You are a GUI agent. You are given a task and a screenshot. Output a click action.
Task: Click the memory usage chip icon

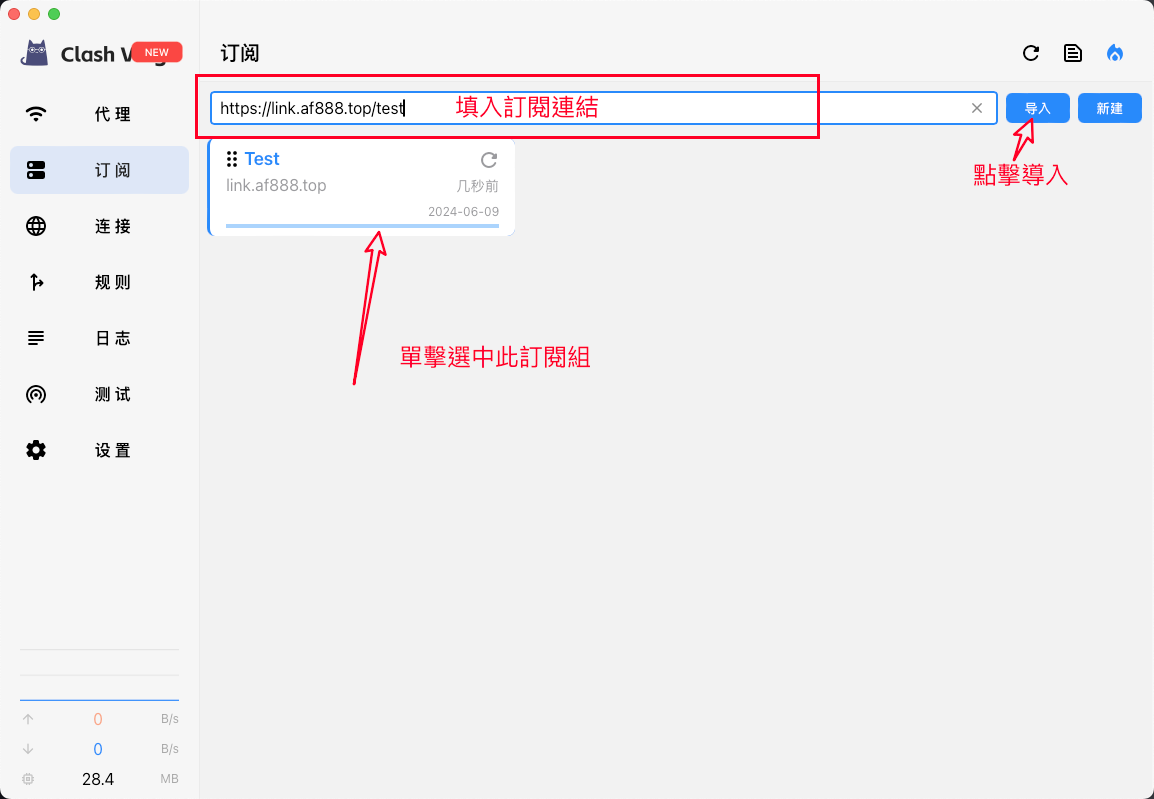click(28, 779)
